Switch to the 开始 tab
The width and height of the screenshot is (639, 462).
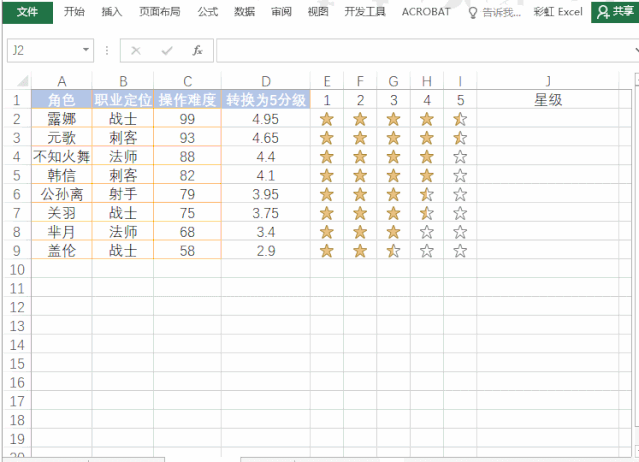[74, 12]
